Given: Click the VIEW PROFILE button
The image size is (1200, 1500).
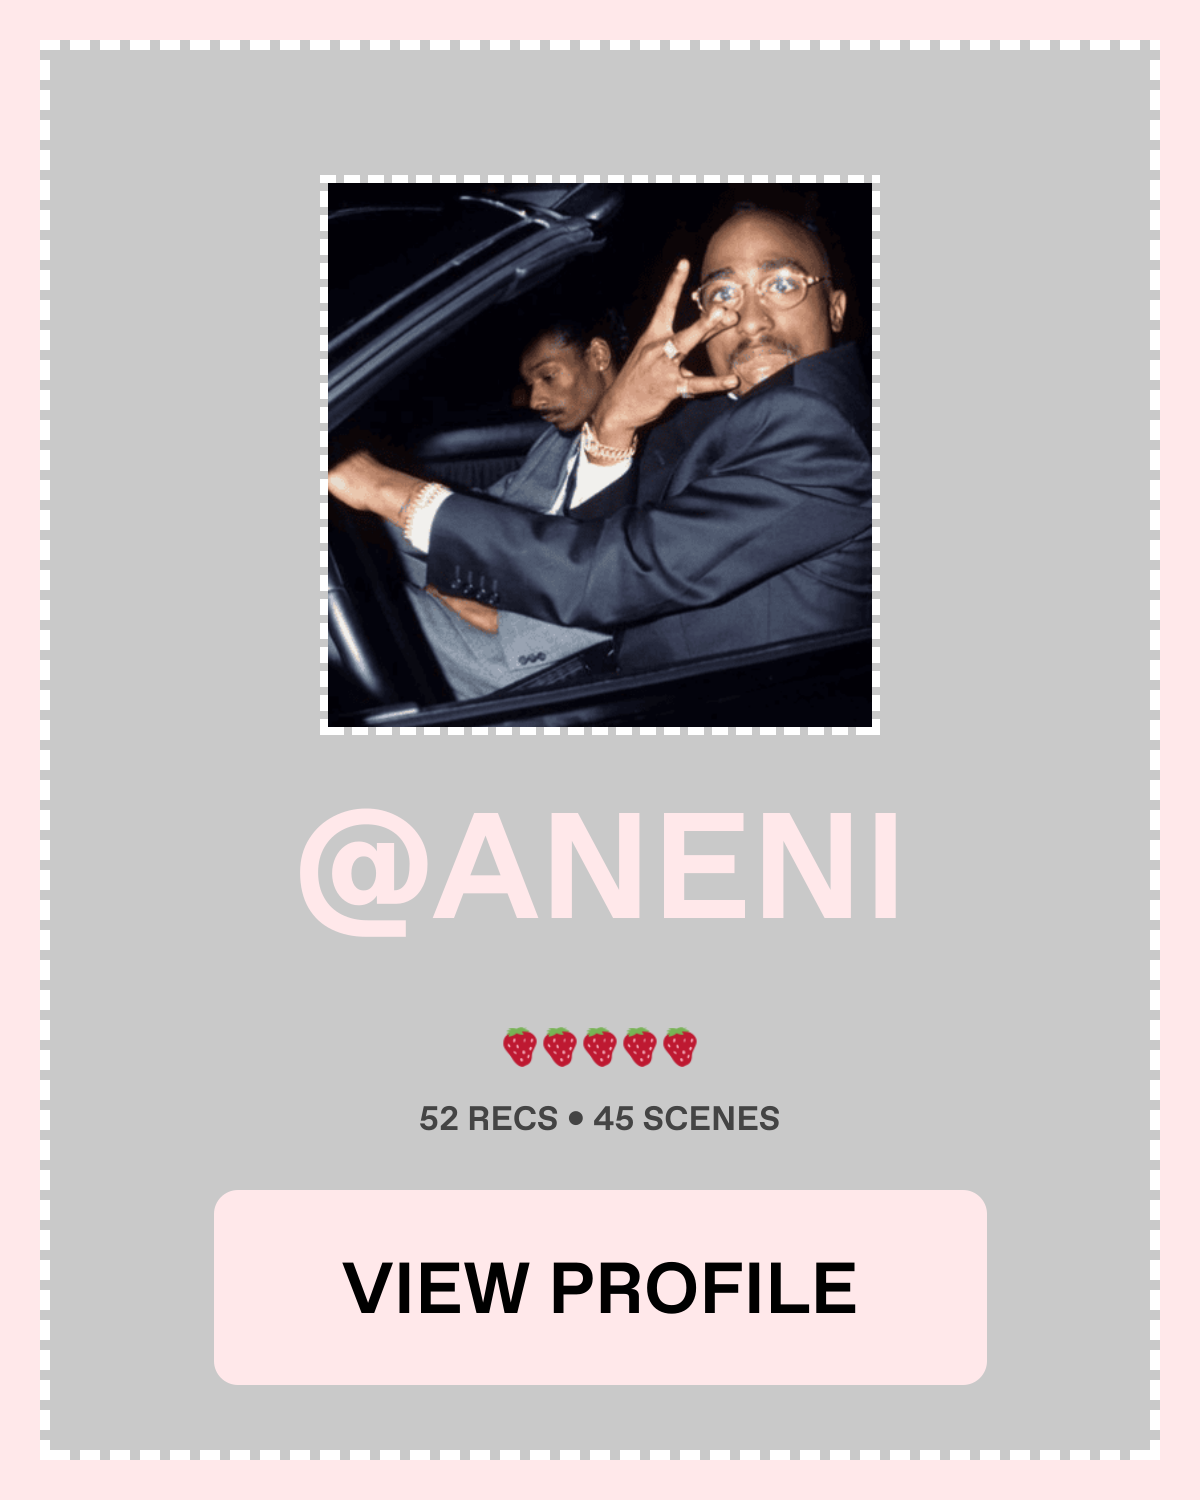Looking at the screenshot, I should click(600, 1287).
